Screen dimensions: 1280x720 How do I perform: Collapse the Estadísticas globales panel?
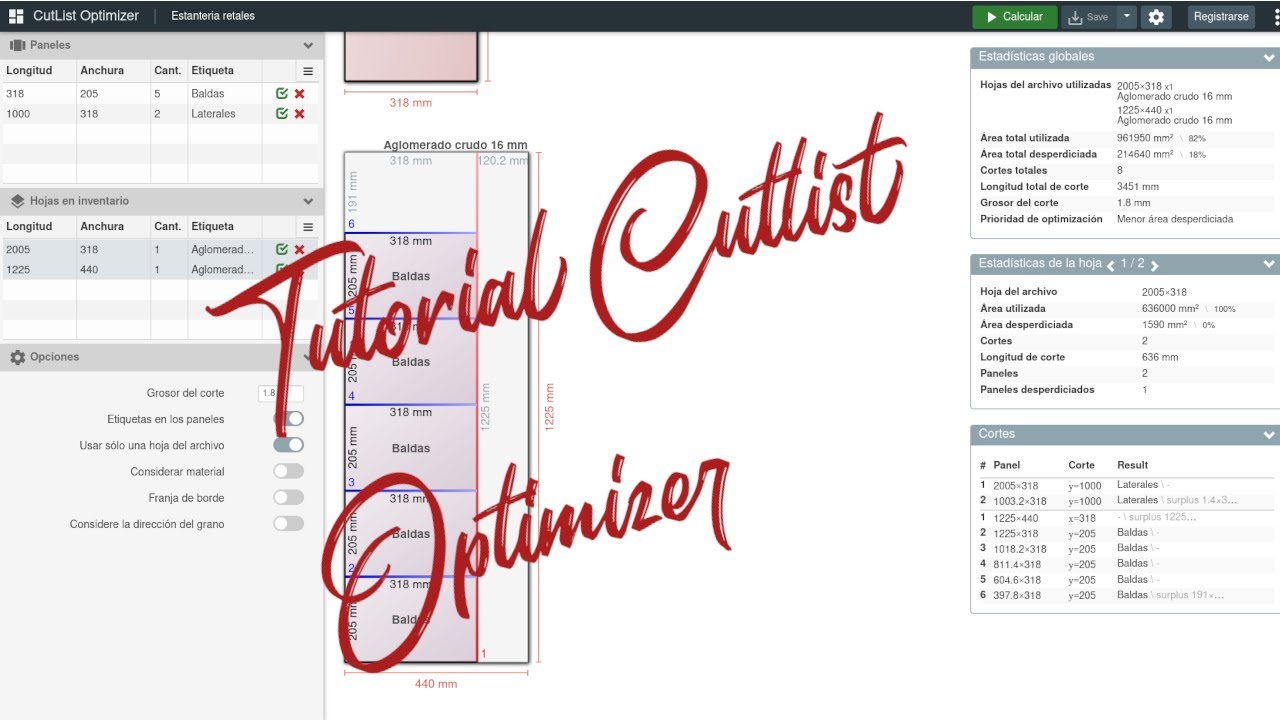click(x=1269, y=58)
